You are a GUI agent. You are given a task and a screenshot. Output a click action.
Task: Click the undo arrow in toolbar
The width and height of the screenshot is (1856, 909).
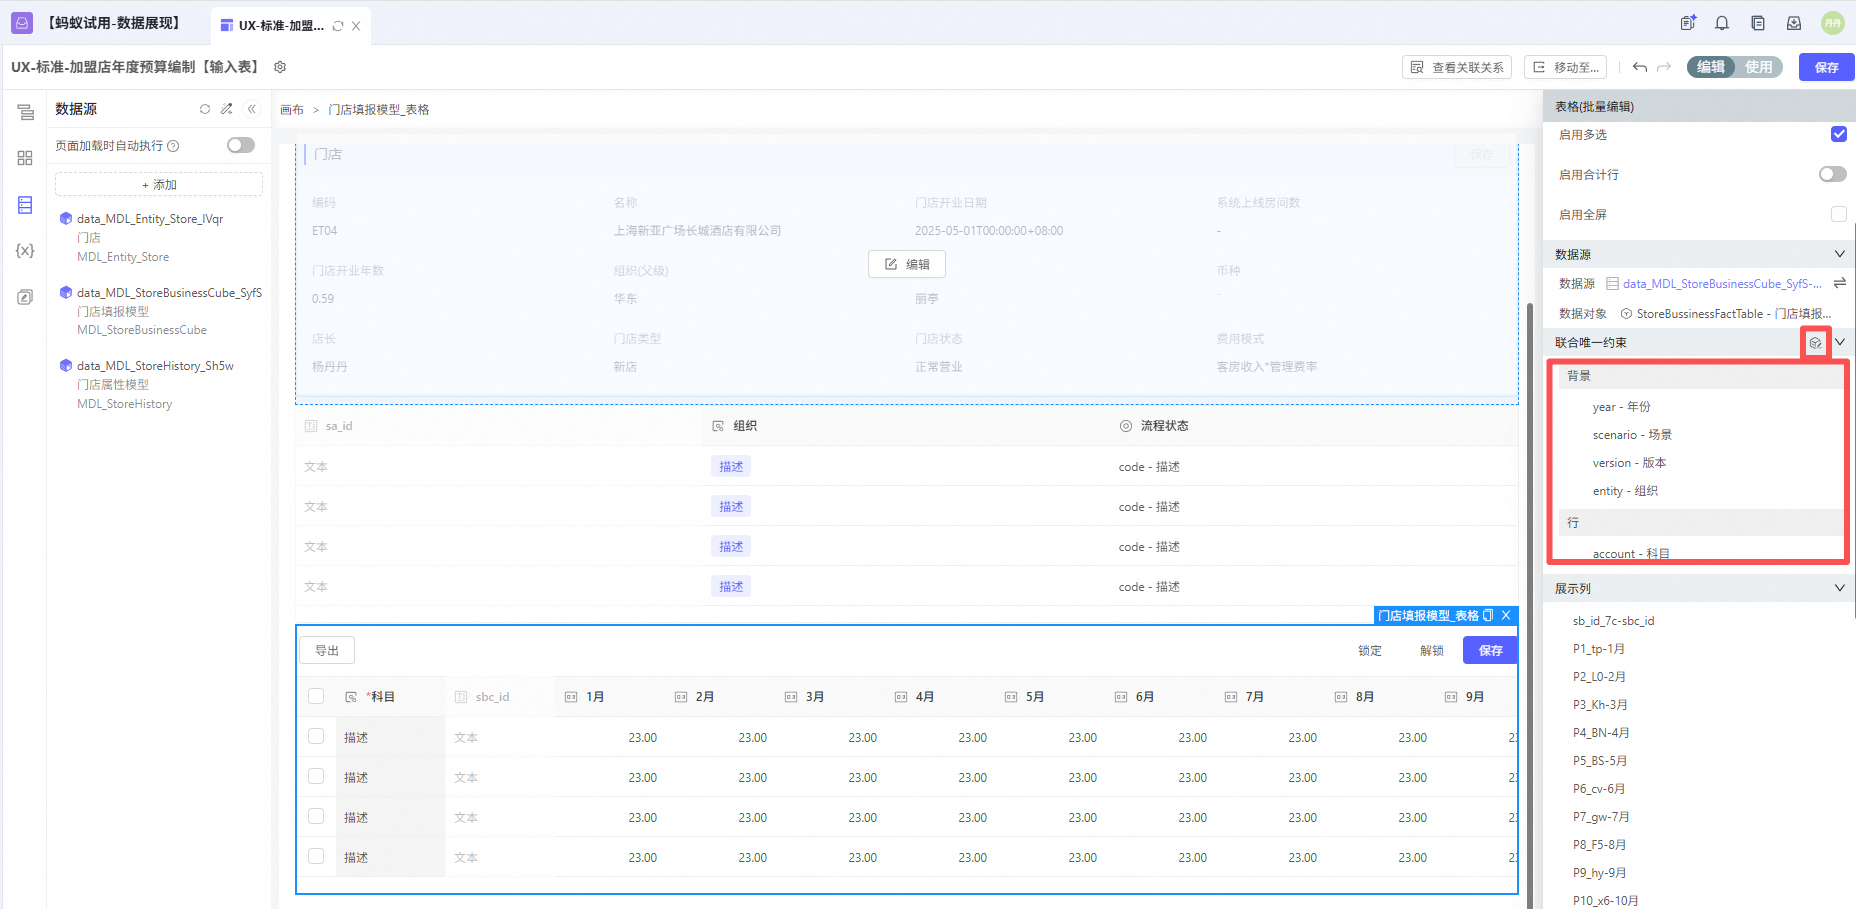pyautogui.click(x=1640, y=67)
